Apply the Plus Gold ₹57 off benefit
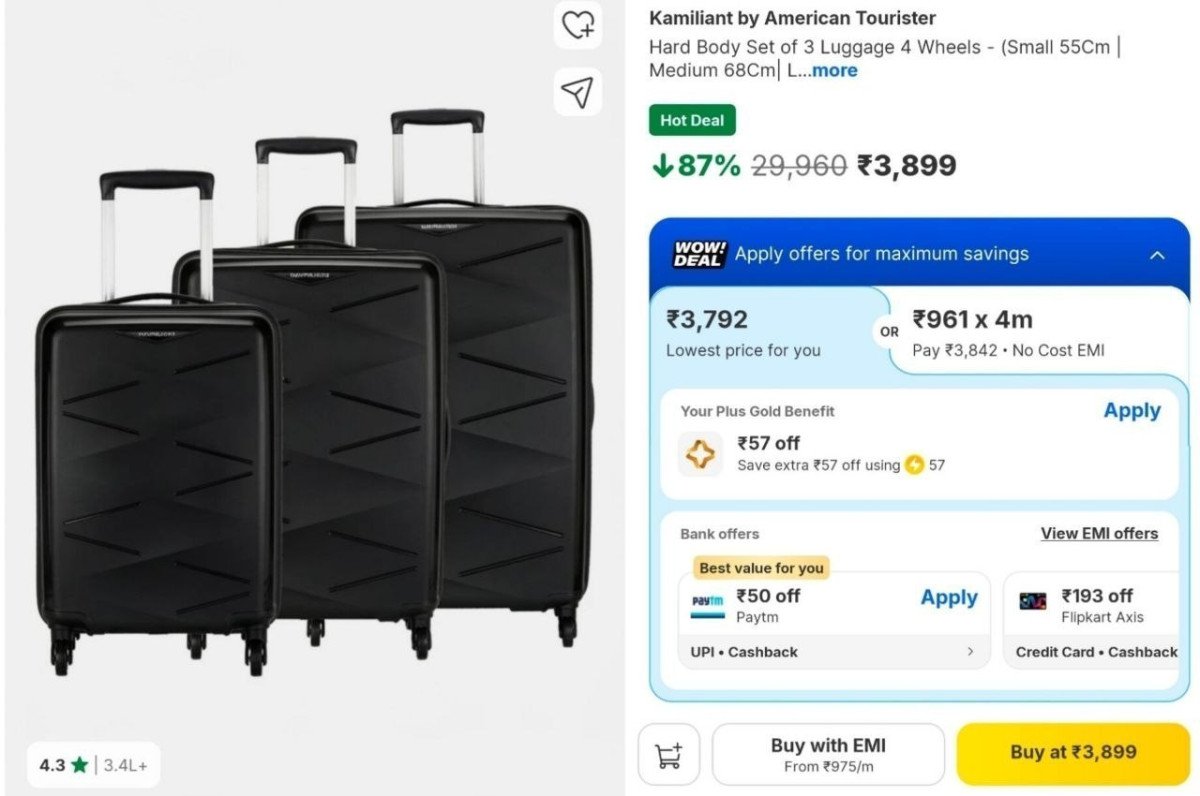Image resolution: width=1200 pixels, height=796 pixels. point(1132,411)
